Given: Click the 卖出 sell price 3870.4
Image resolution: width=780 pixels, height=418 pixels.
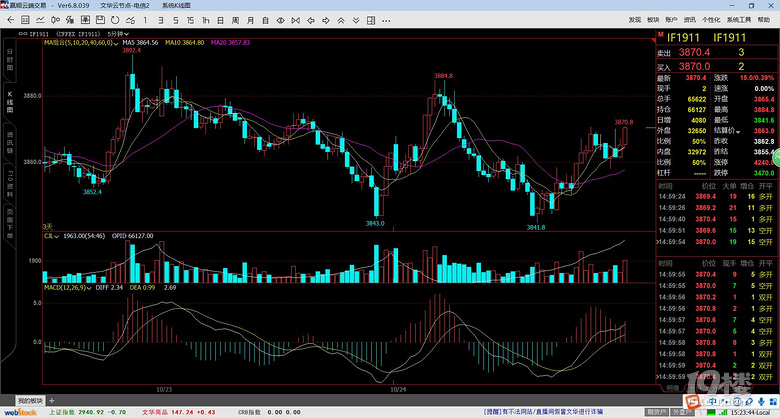Looking at the screenshot, I should pos(694,52).
